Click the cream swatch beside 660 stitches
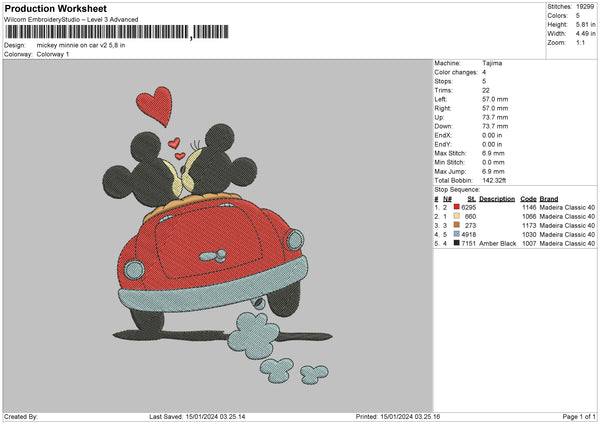Image resolution: width=600 pixels, height=424 pixels. pos(457,216)
